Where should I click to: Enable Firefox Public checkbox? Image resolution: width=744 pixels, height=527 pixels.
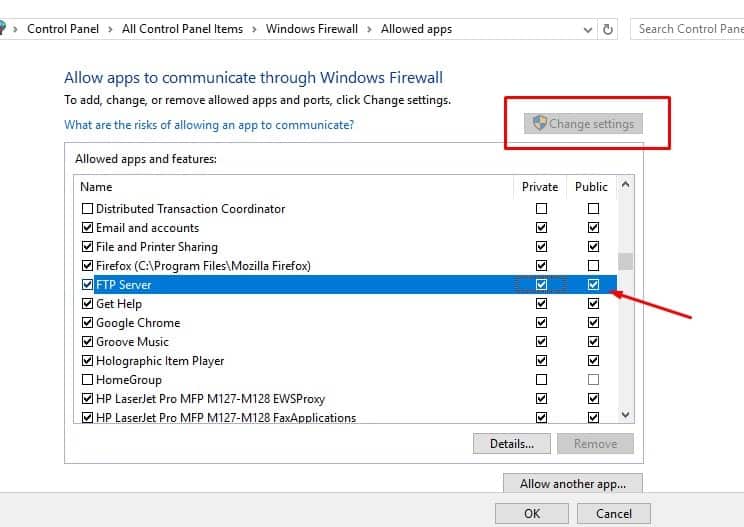coord(593,266)
